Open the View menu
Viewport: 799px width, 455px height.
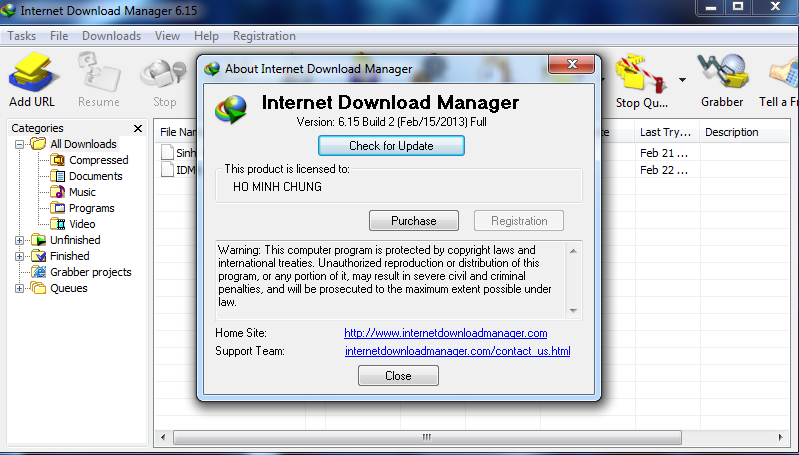tap(167, 36)
